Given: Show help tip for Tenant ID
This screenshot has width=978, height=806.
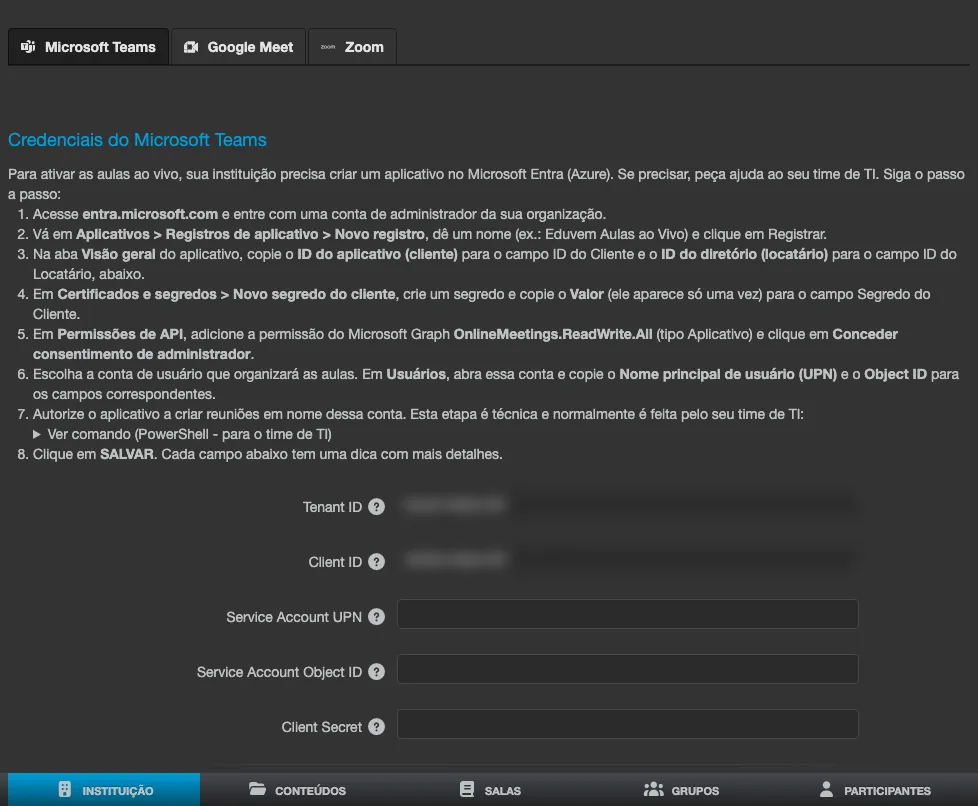Looking at the screenshot, I should tap(376, 507).
